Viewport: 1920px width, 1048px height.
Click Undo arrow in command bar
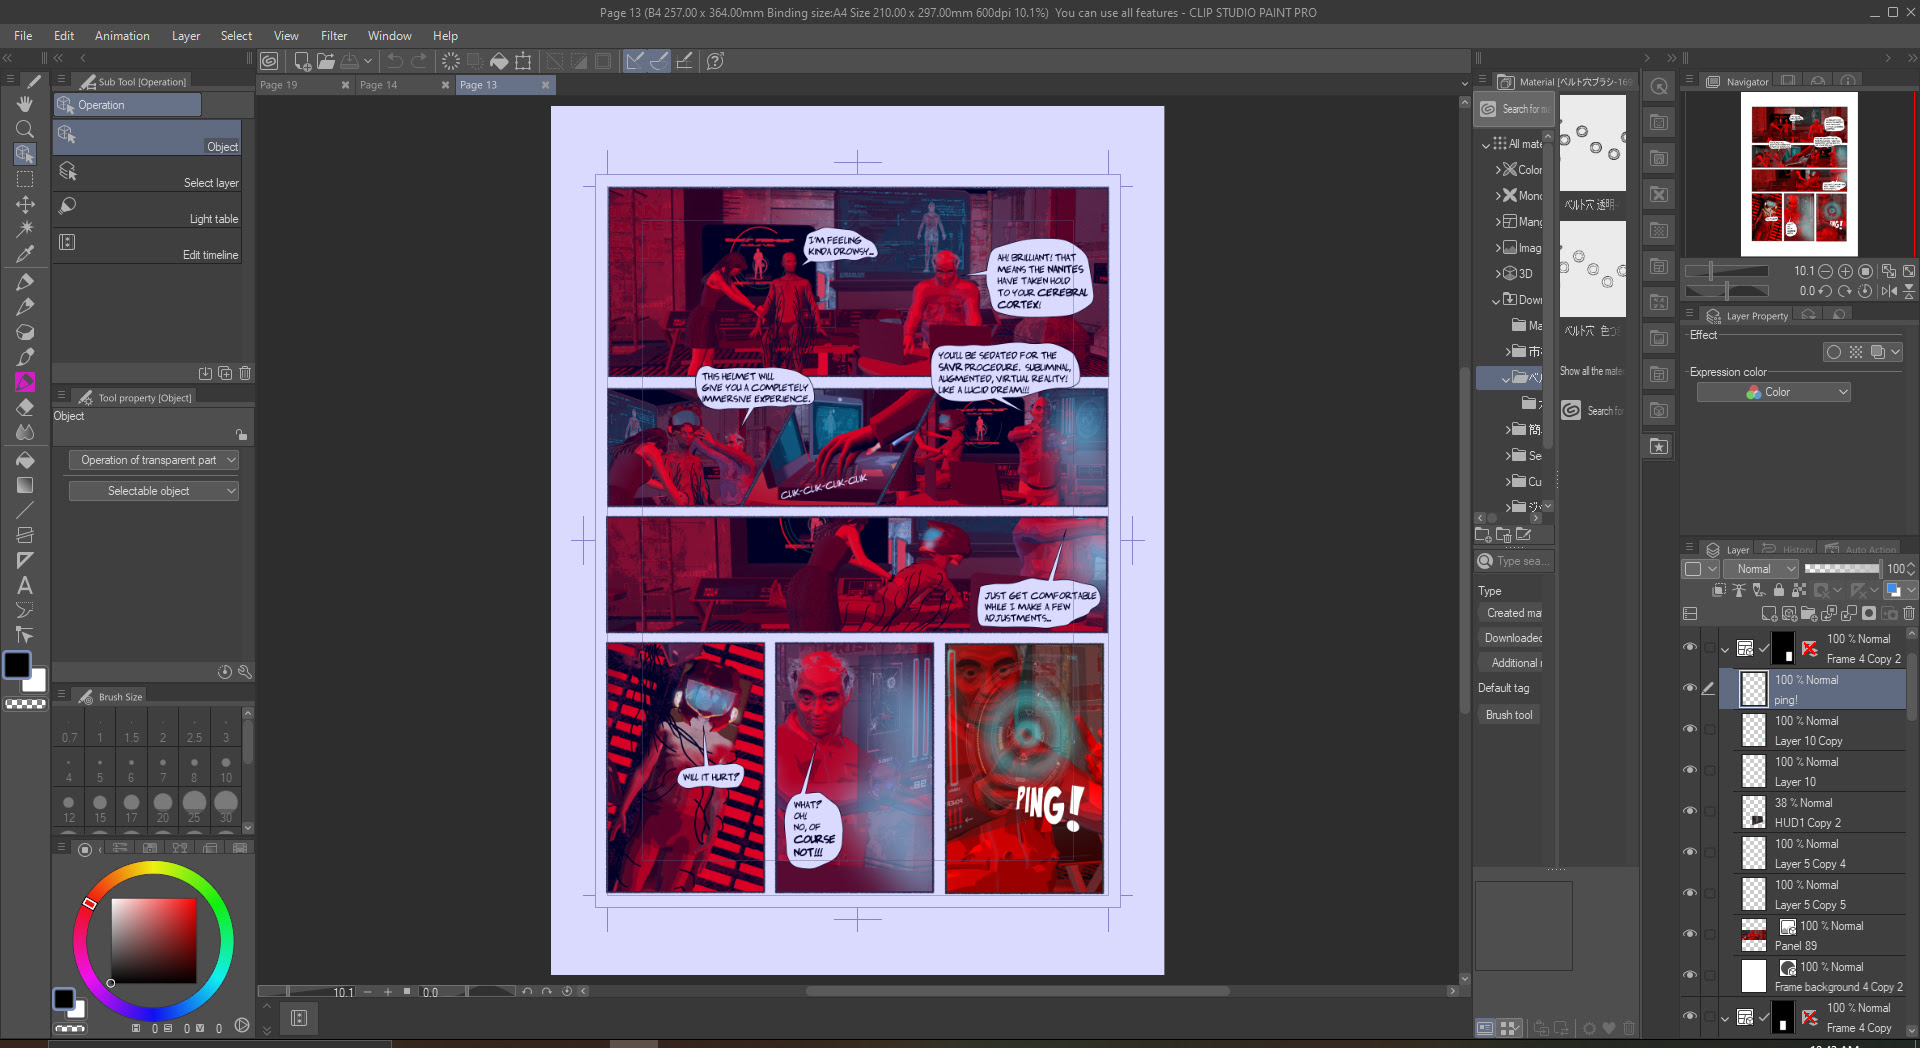coord(395,61)
